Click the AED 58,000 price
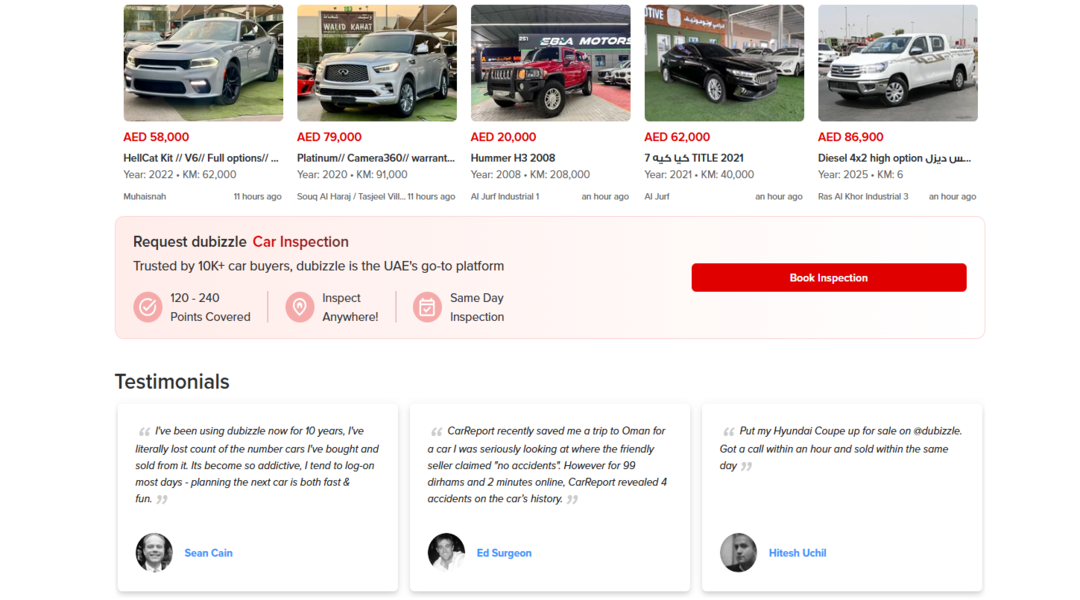 tap(156, 137)
